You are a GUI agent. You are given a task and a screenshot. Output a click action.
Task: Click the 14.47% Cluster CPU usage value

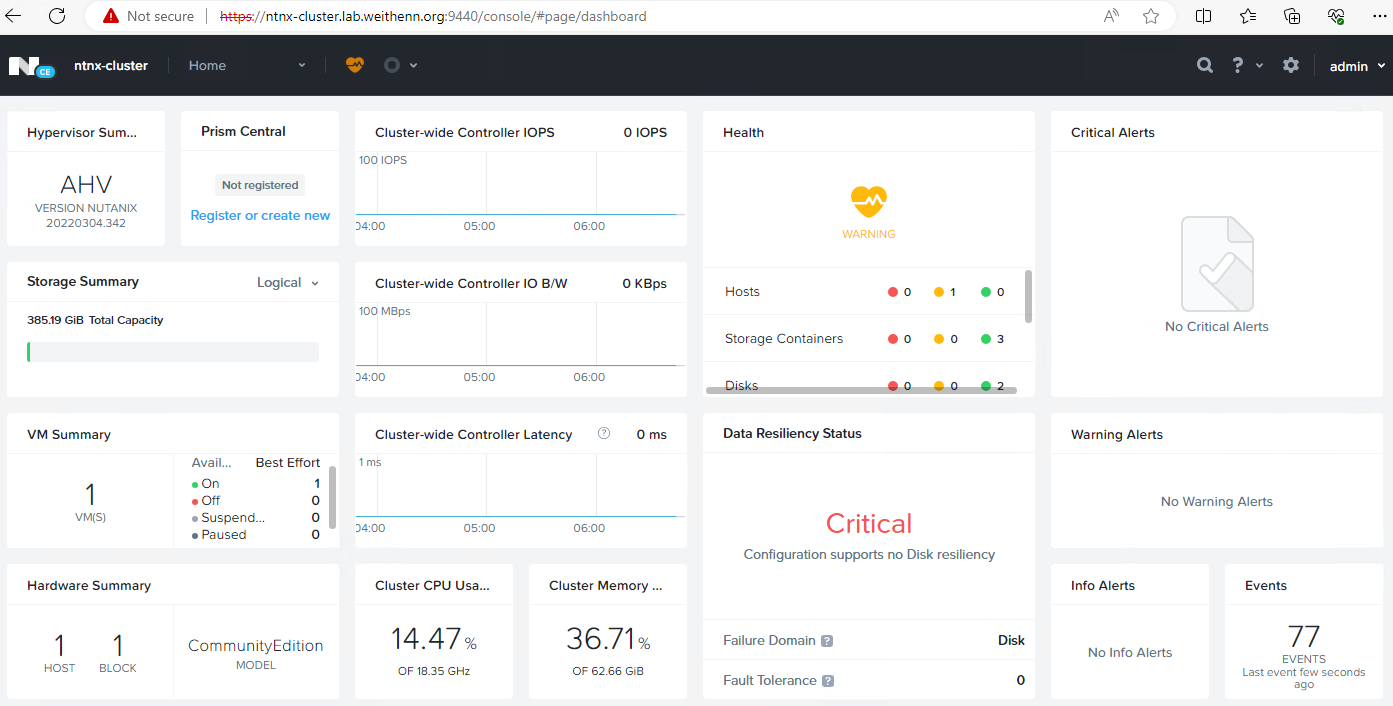(433, 638)
